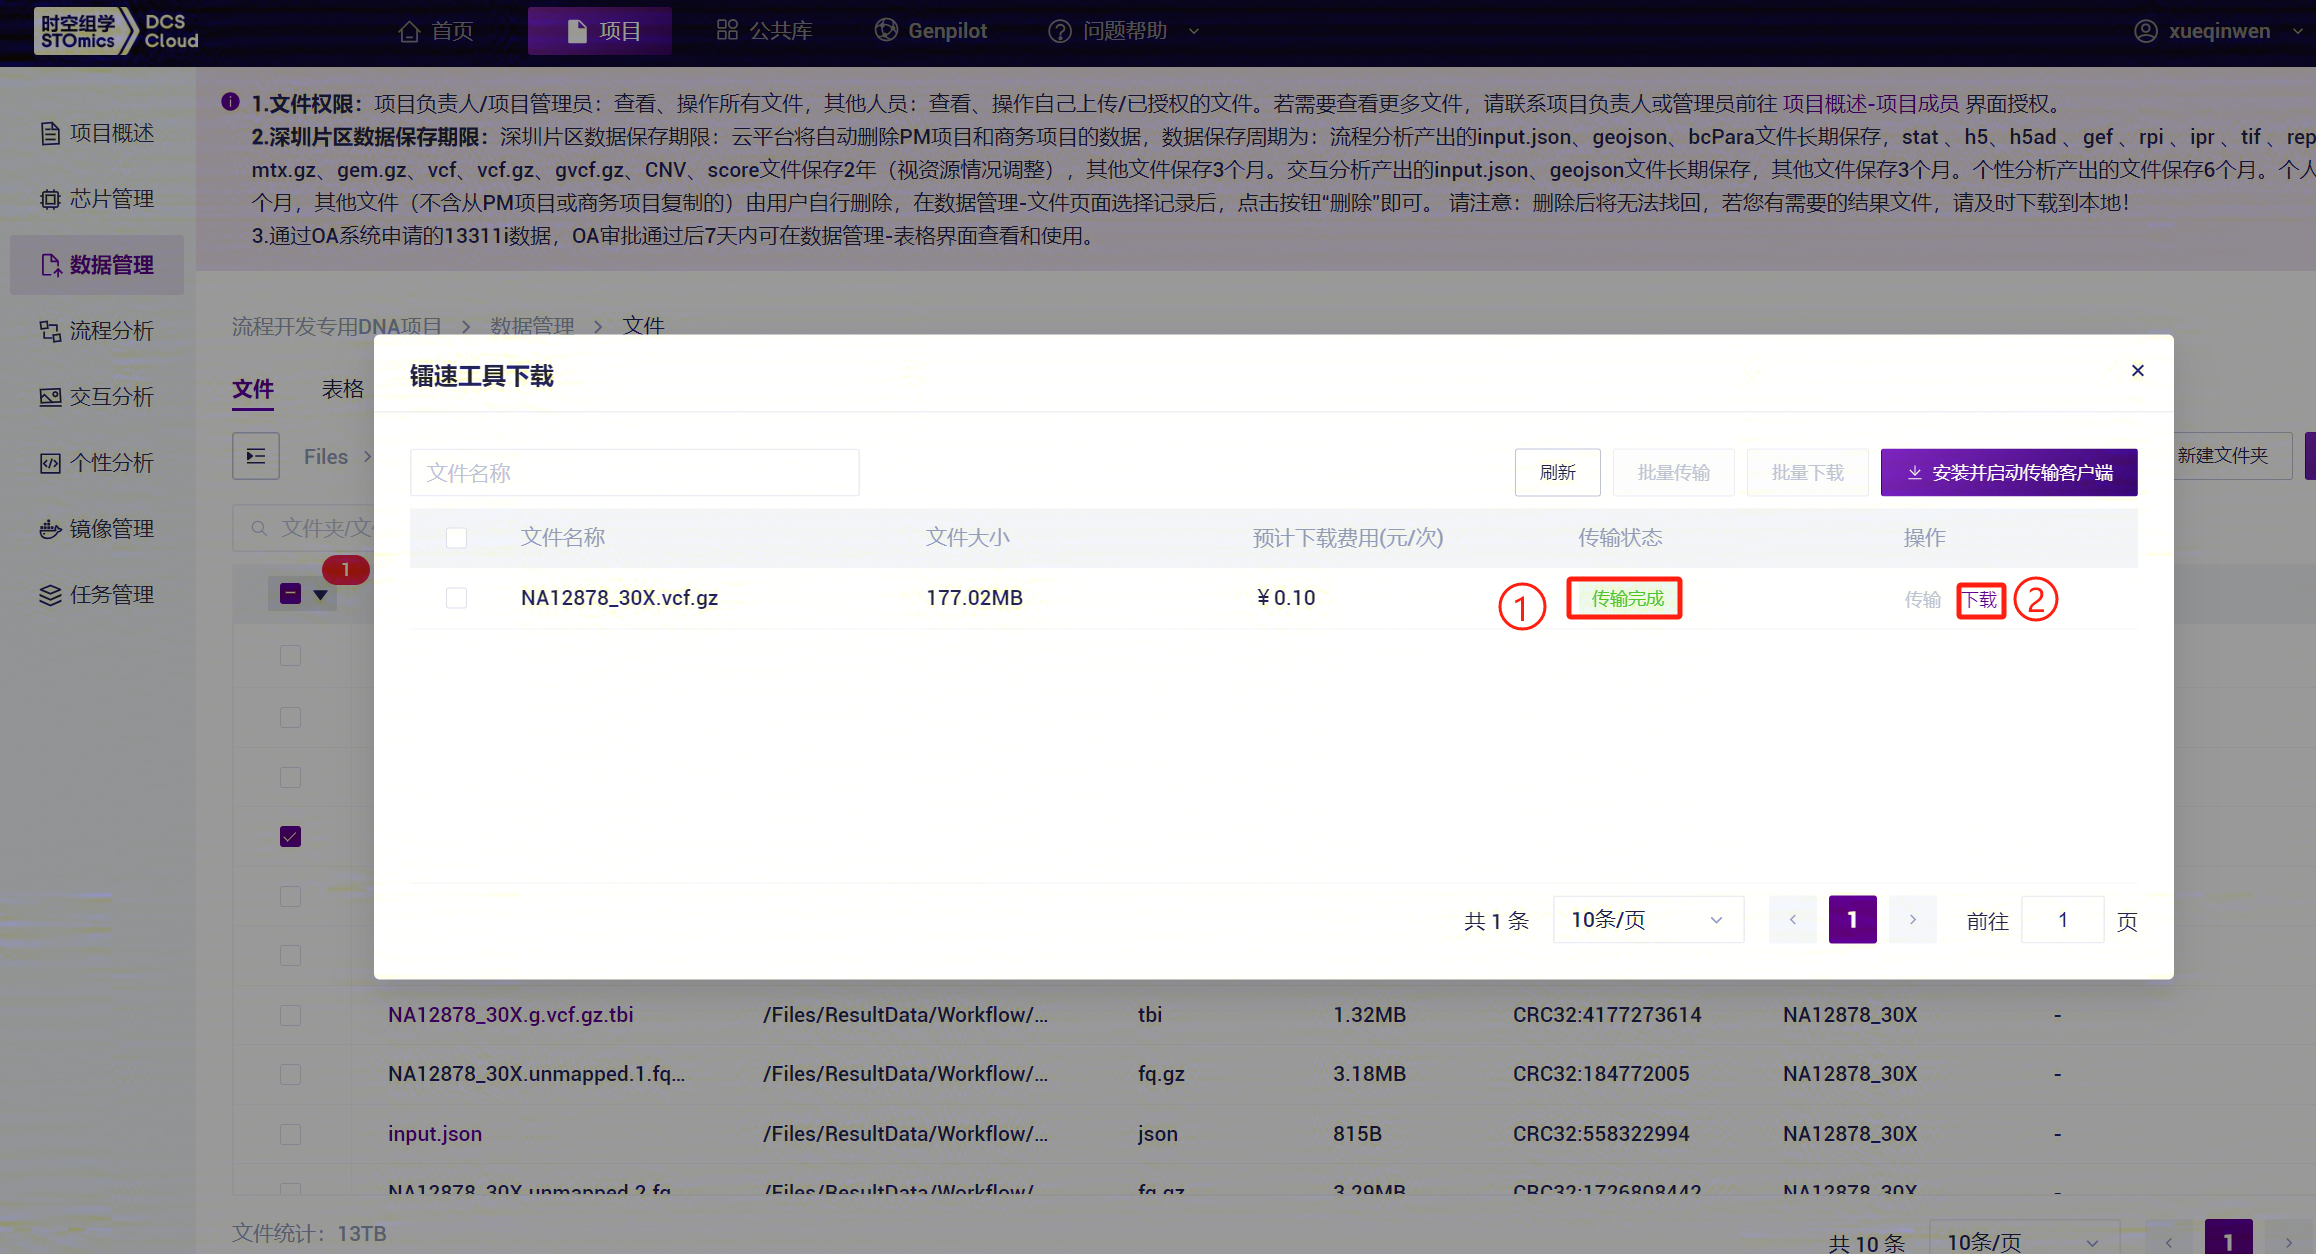Close the 镭速工具下载 dialog
This screenshot has height=1254, width=2316.
[x=2138, y=371]
